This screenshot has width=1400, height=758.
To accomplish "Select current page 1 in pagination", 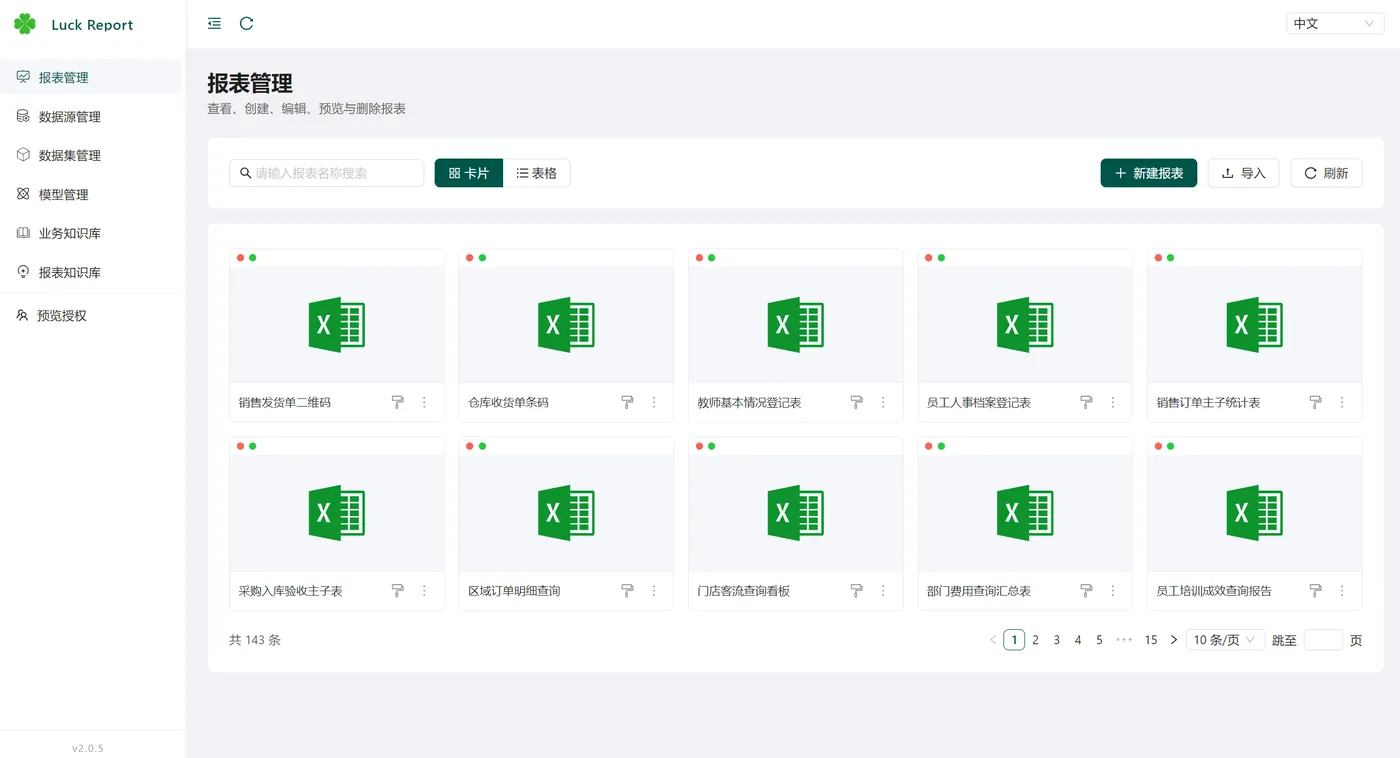I will [x=1014, y=640].
